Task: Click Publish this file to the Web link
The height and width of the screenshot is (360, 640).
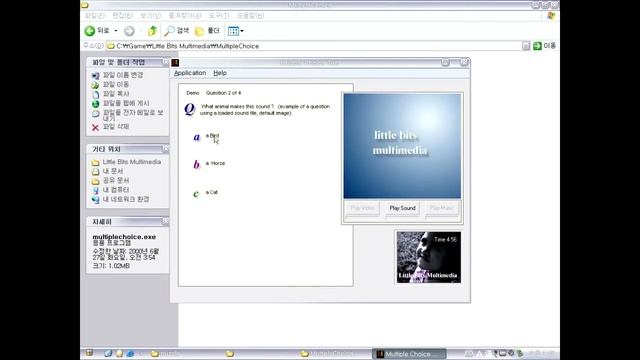Action: [x=126, y=103]
